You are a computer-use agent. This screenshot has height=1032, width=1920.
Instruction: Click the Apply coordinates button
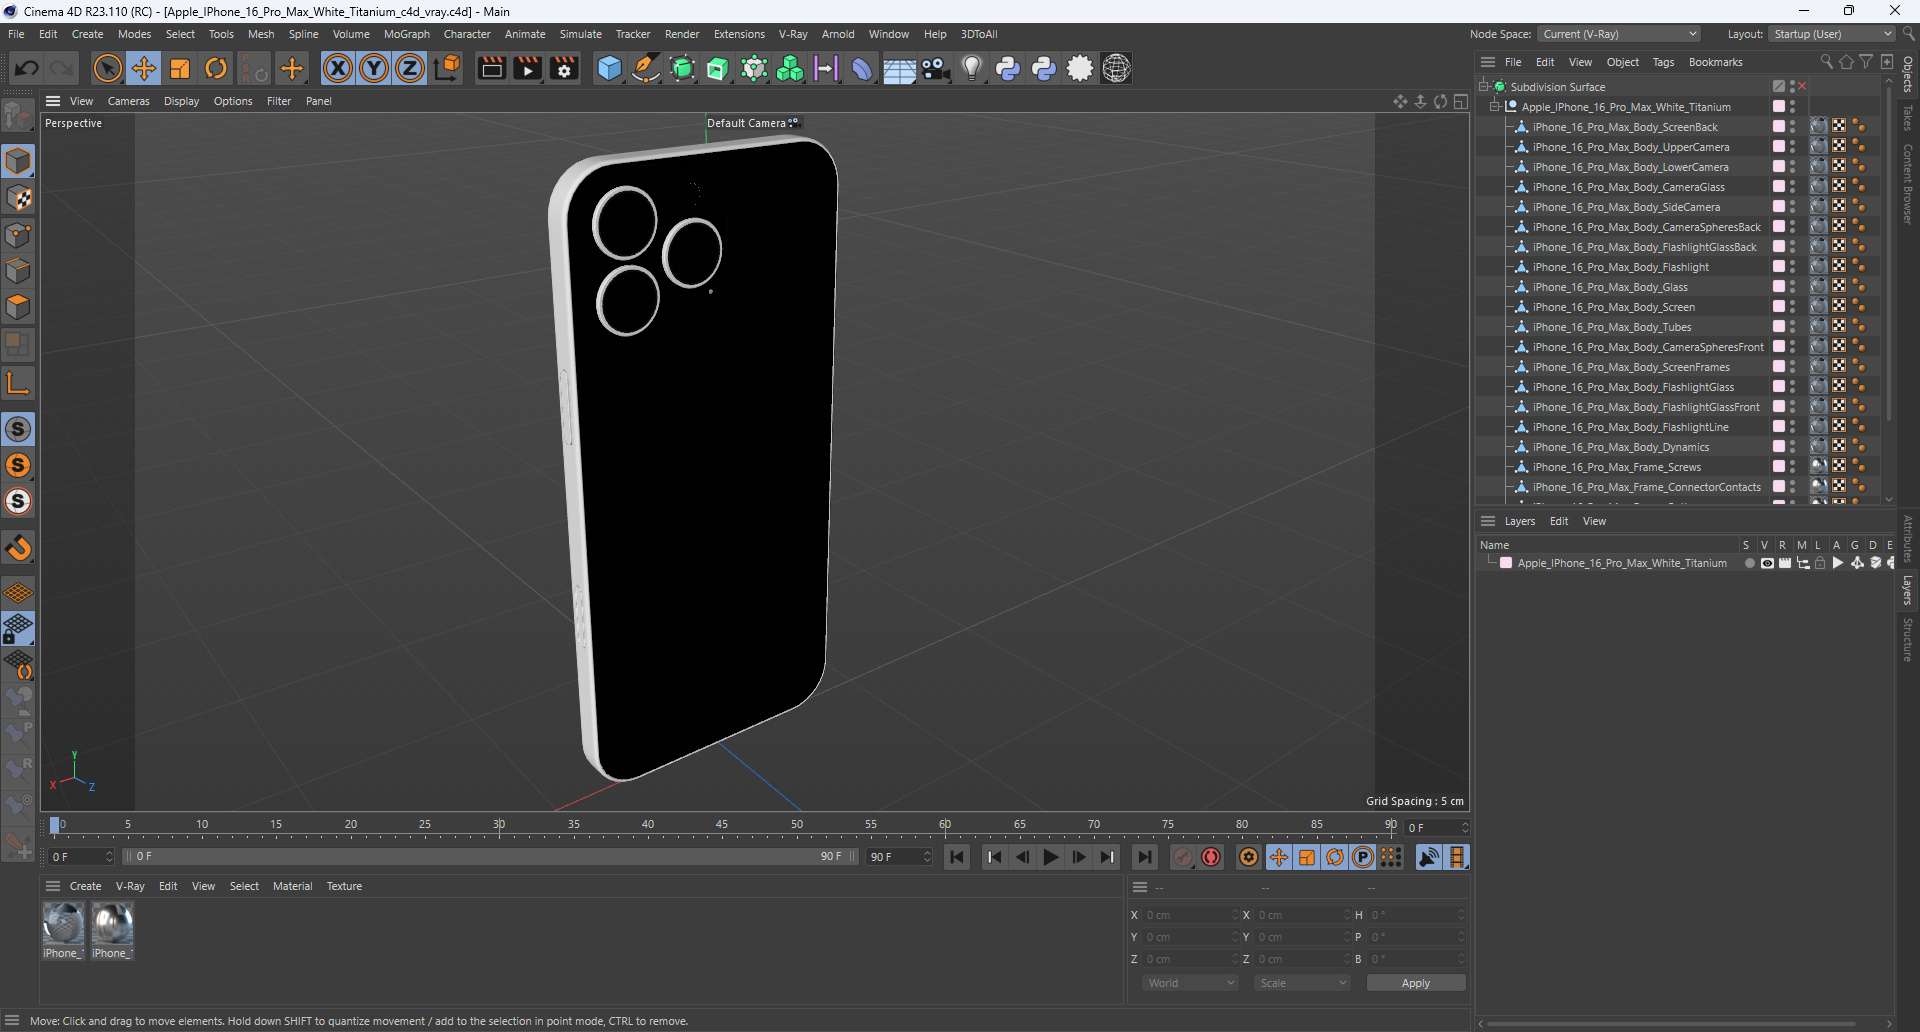[1416, 983]
